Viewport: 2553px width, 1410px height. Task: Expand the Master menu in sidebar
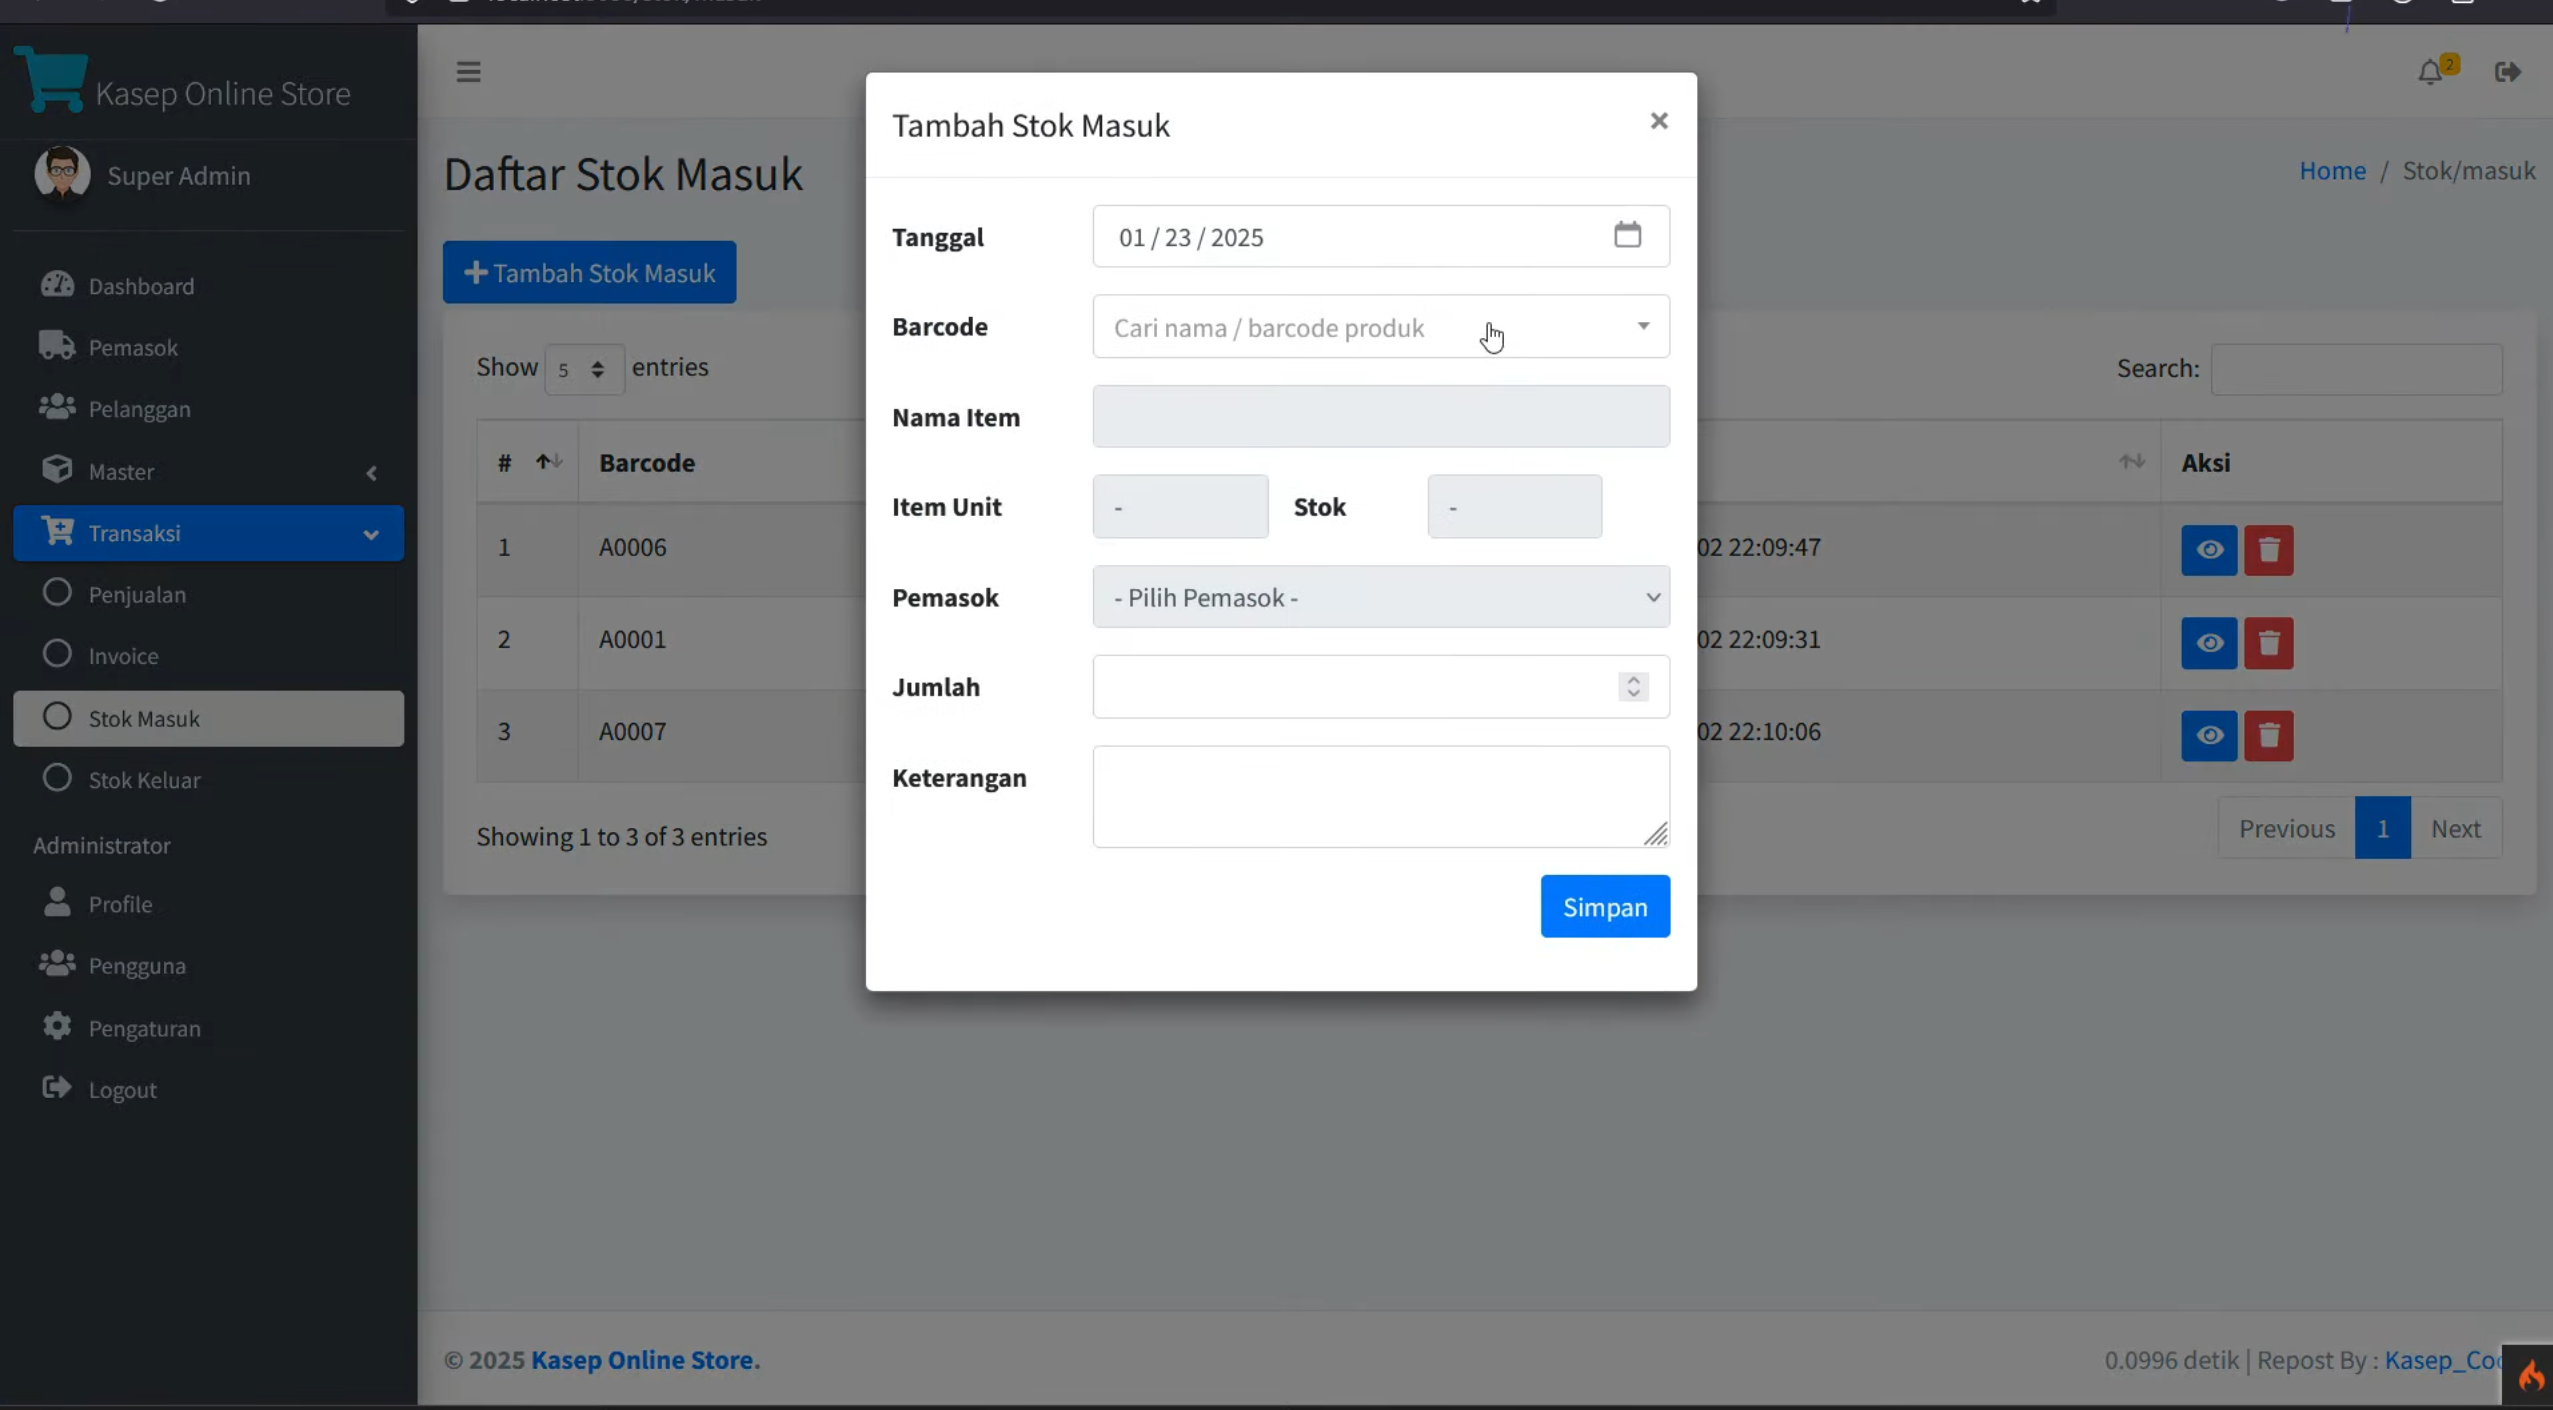(x=208, y=471)
